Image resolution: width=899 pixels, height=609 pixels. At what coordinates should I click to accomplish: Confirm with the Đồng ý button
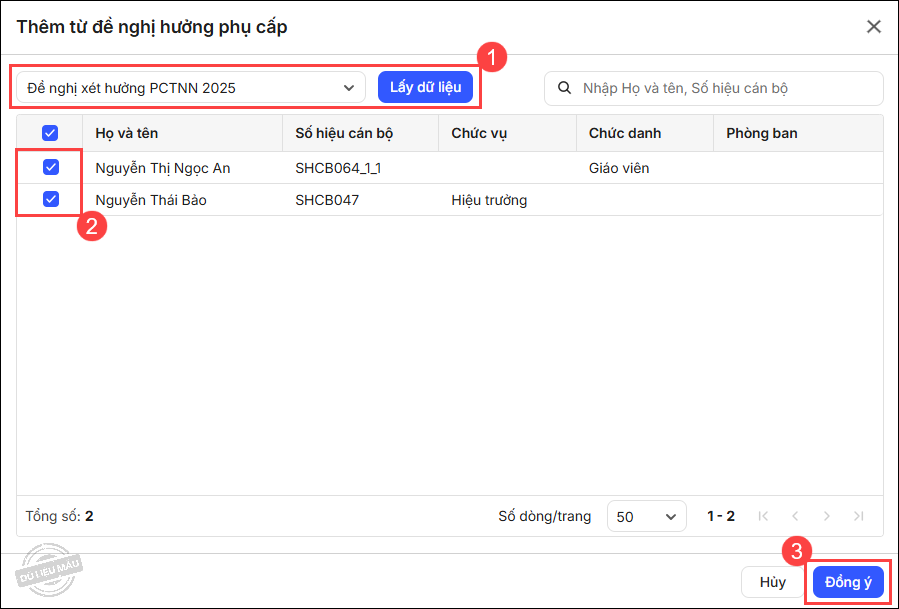848,582
